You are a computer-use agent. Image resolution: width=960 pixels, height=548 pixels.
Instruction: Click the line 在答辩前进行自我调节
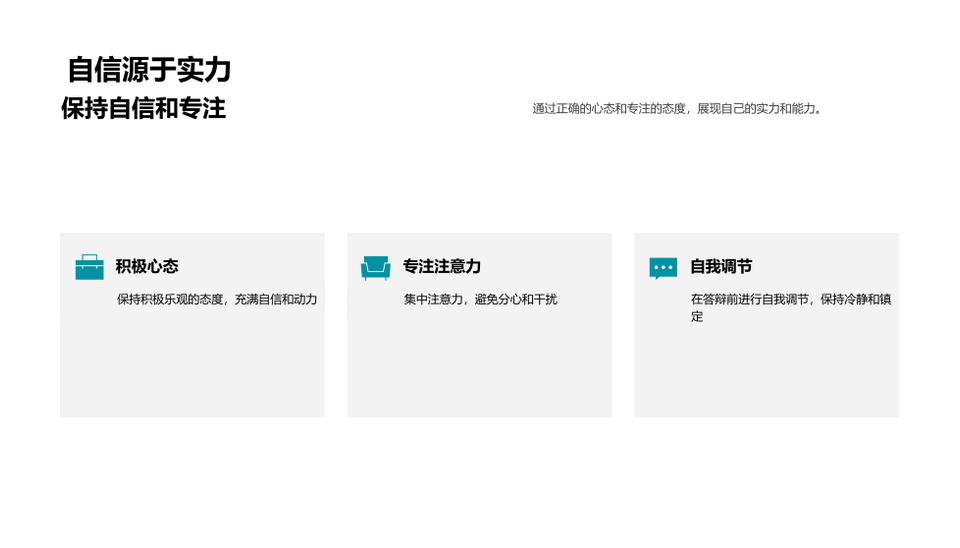750,299
